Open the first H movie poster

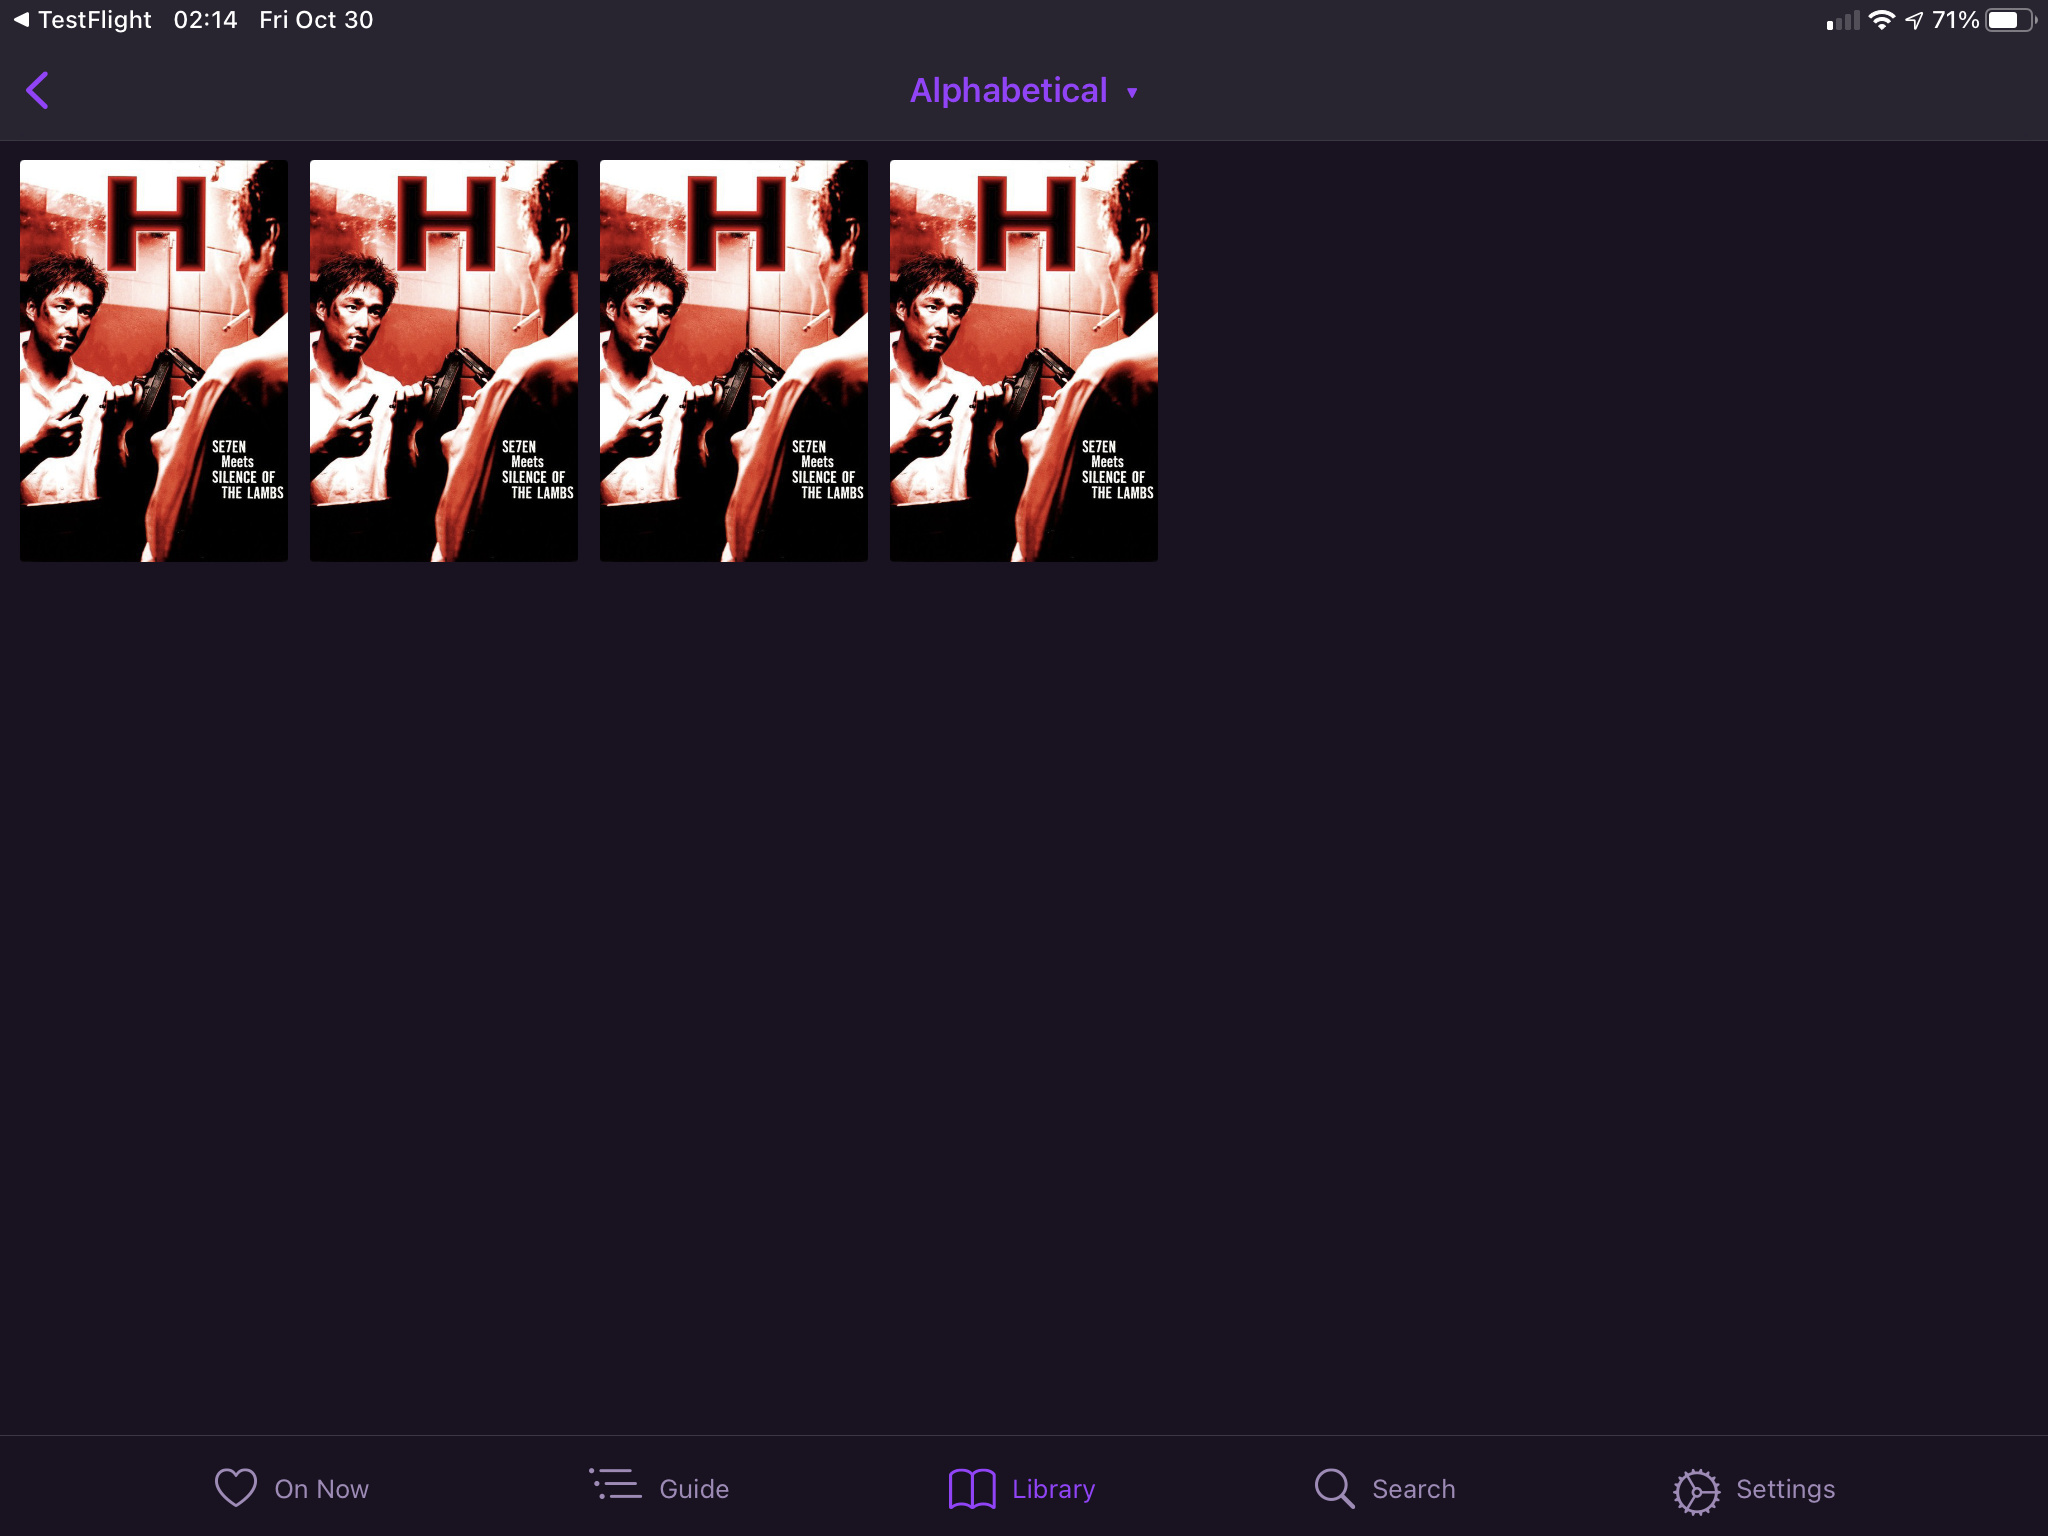pos(154,360)
